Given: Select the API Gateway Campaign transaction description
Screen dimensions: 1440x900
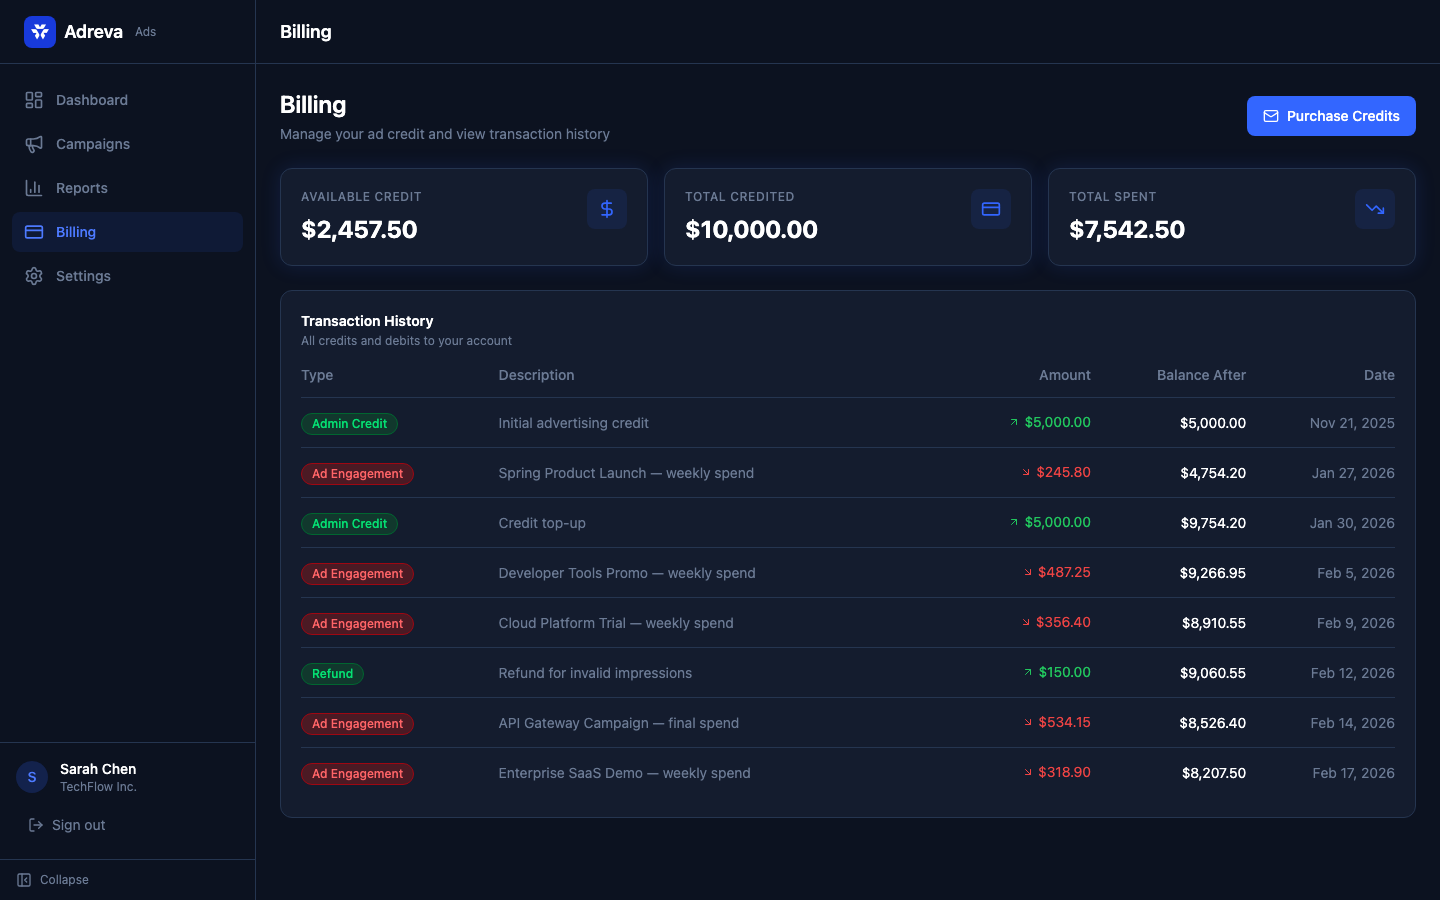Looking at the screenshot, I should tap(618, 723).
